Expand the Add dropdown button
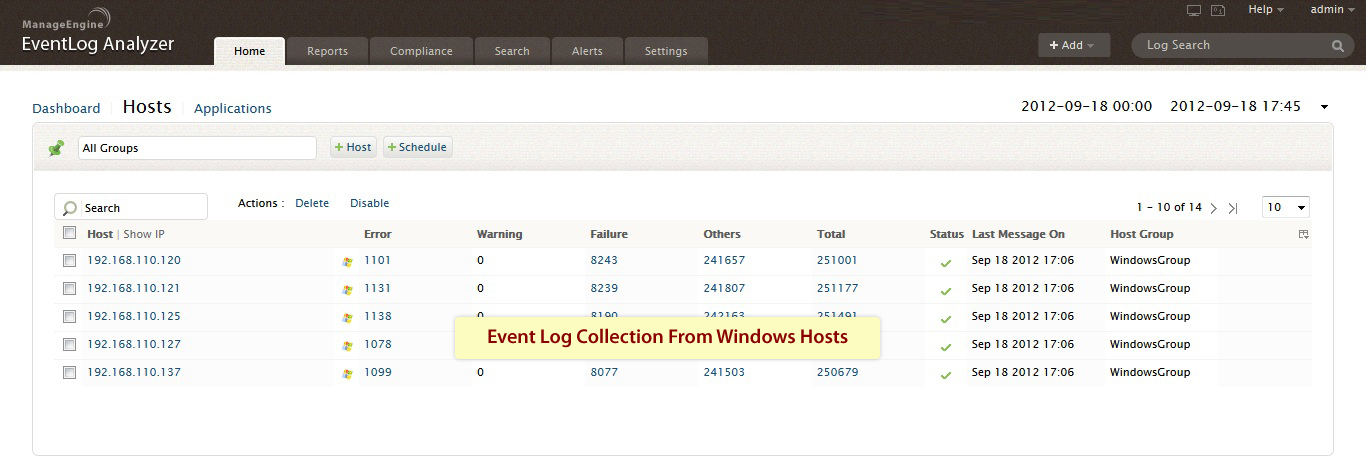 [1073, 45]
